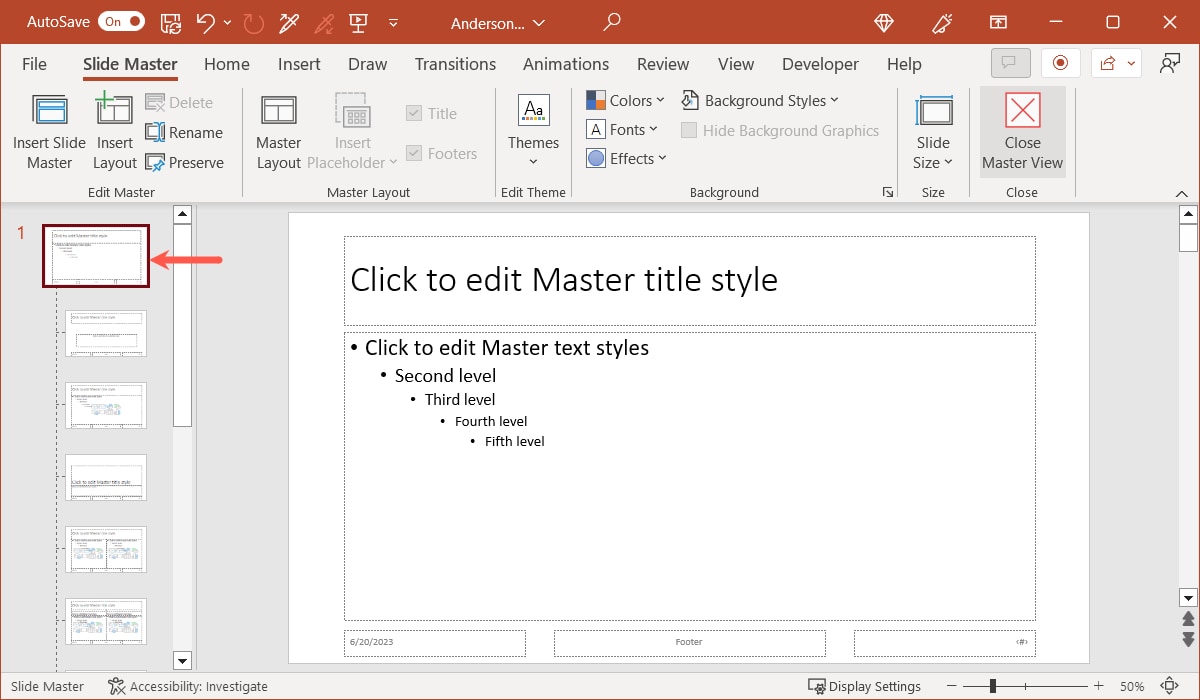
Task: Insert a new Slide Master
Action: [x=48, y=131]
